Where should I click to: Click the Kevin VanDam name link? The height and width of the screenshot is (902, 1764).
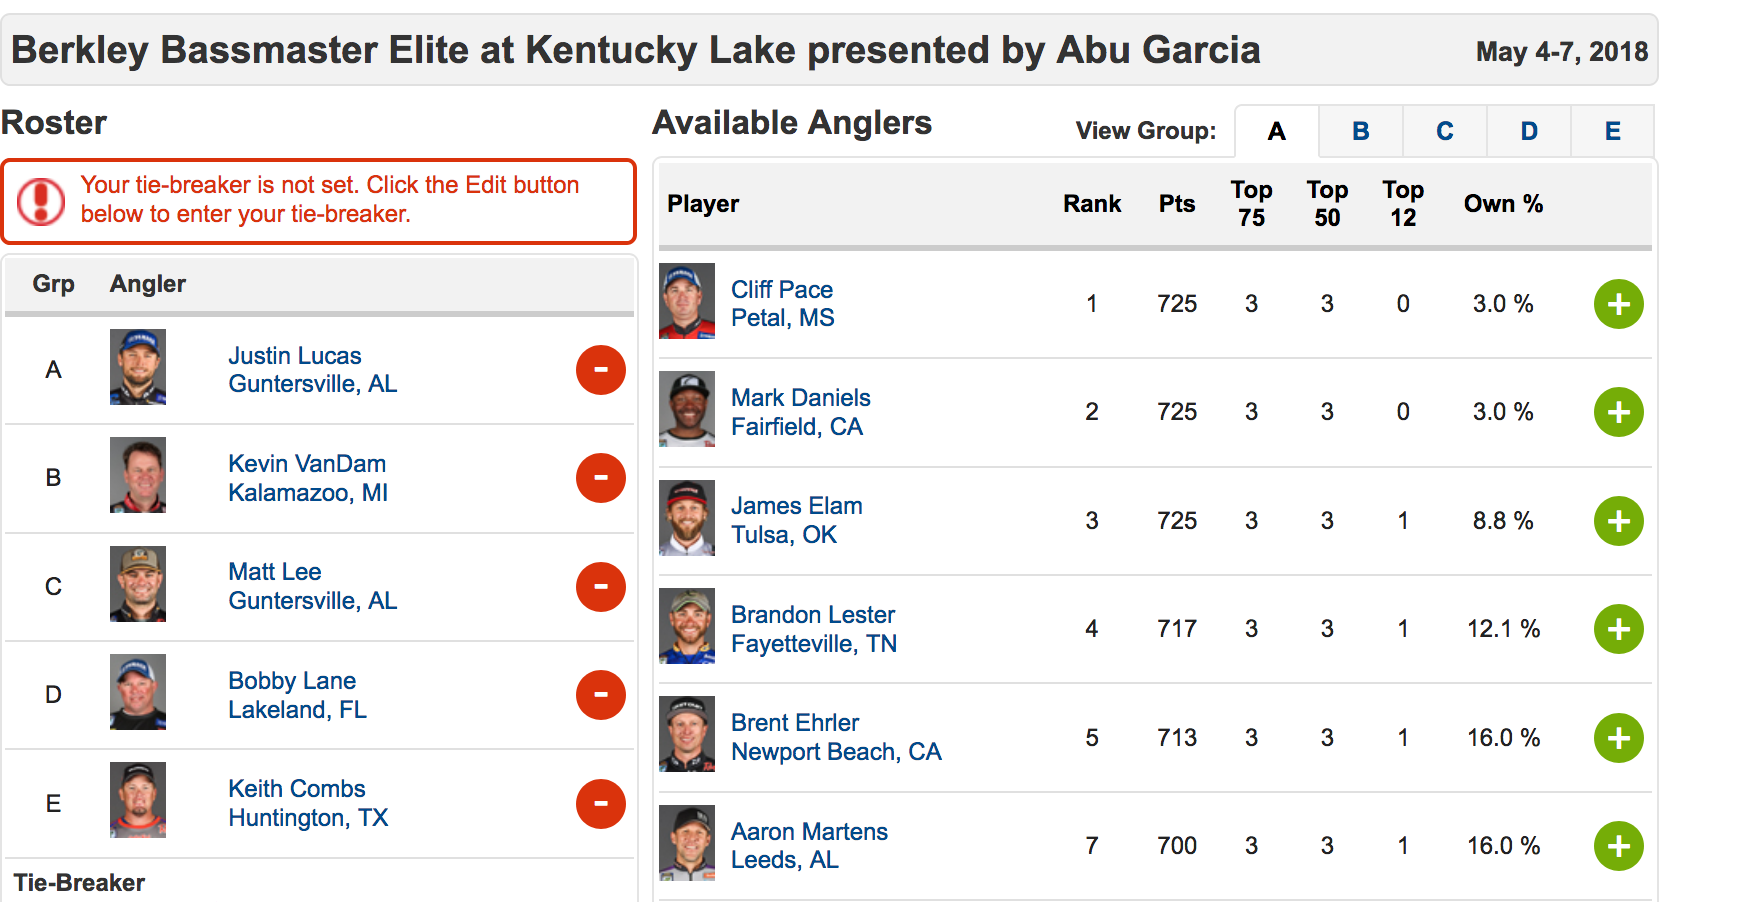pyautogui.click(x=307, y=464)
